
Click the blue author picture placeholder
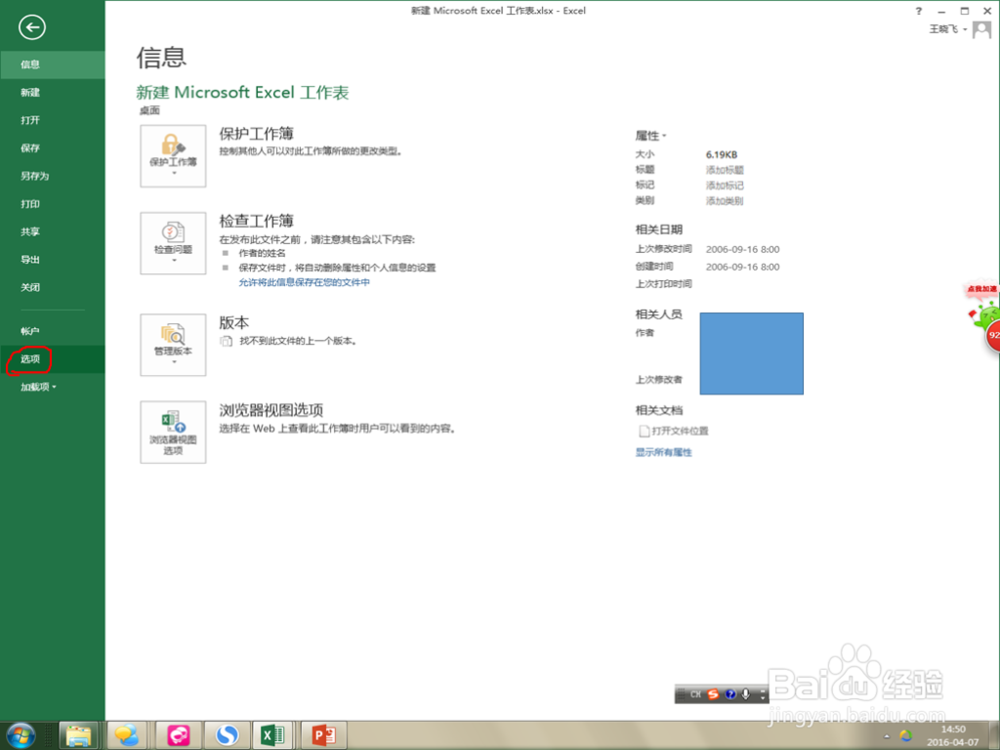(751, 355)
